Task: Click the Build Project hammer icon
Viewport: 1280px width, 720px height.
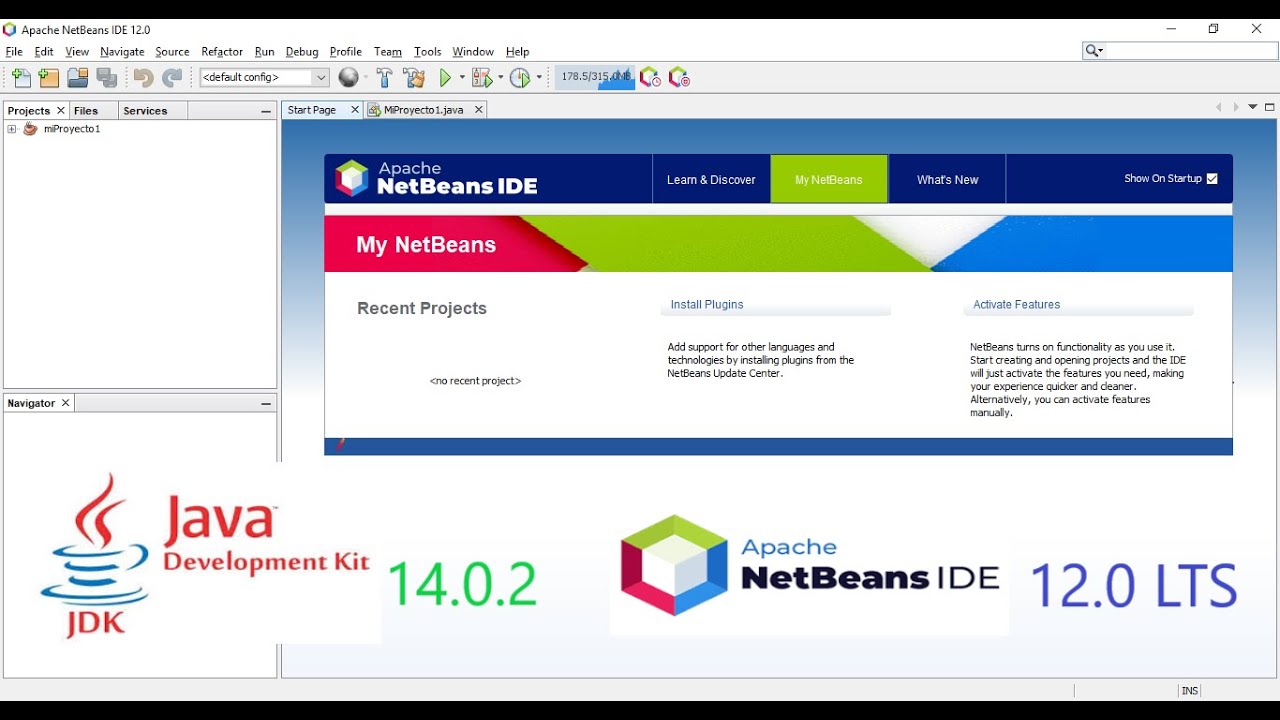Action: [x=385, y=77]
